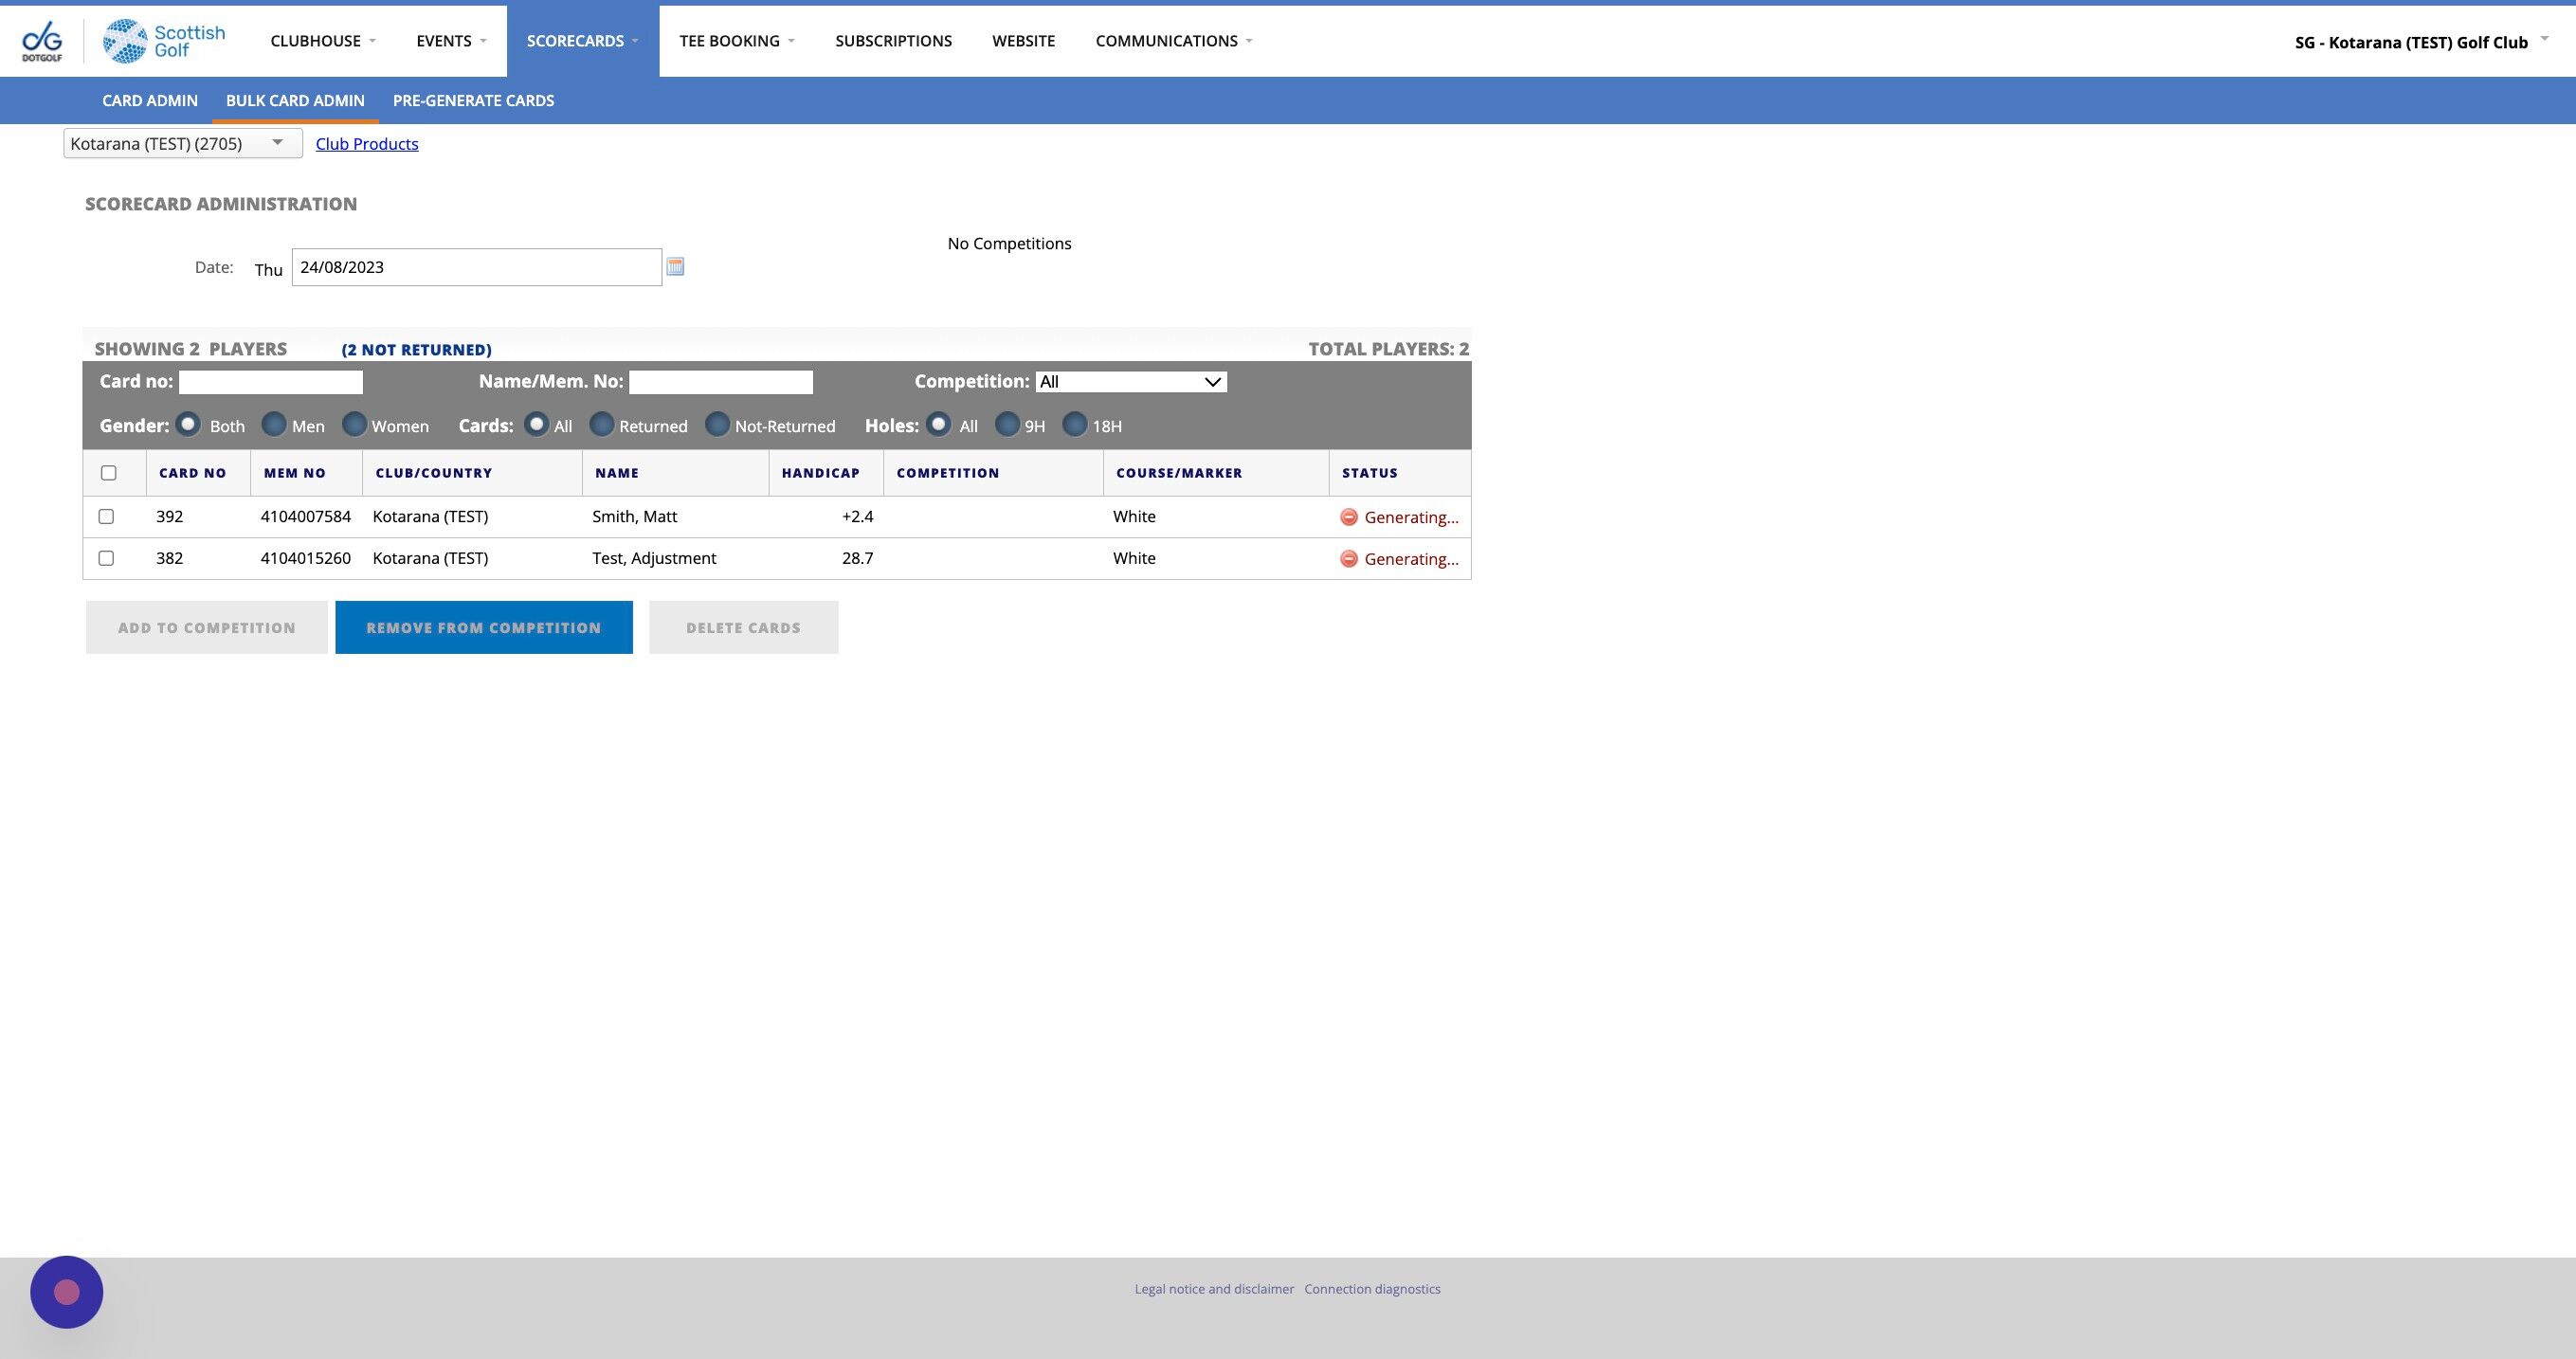This screenshot has width=2576, height=1359.
Task: Filter cards by Not-Returned radio
Action: (717, 424)
